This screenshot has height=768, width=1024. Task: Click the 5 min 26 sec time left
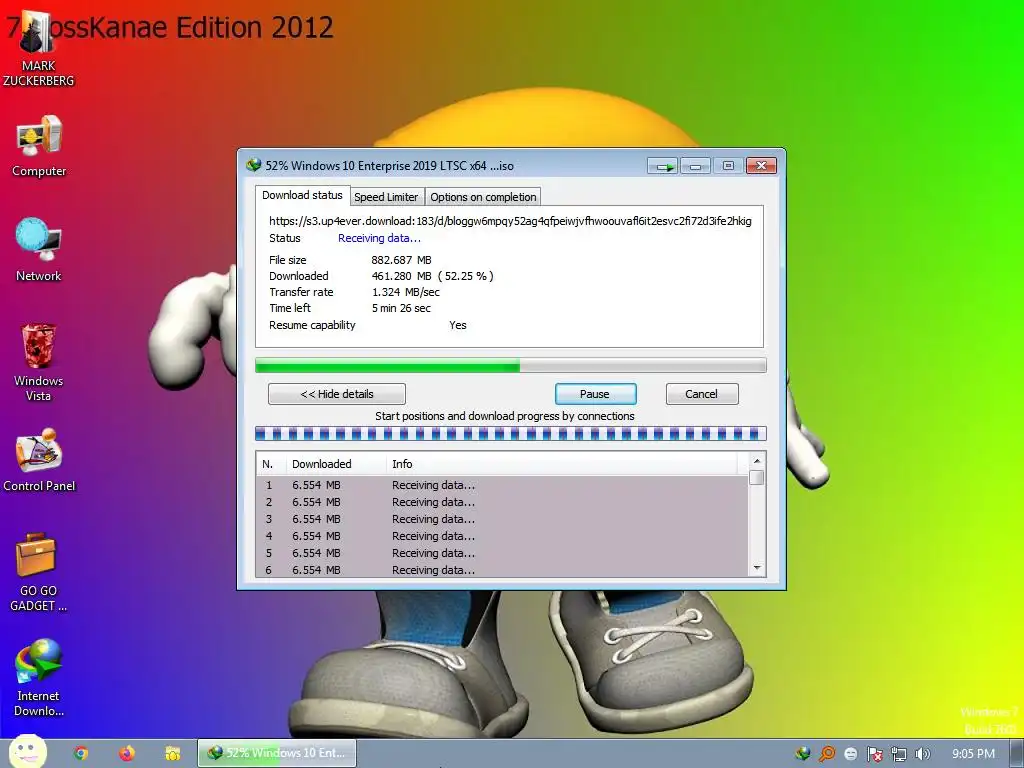point(401,308)
